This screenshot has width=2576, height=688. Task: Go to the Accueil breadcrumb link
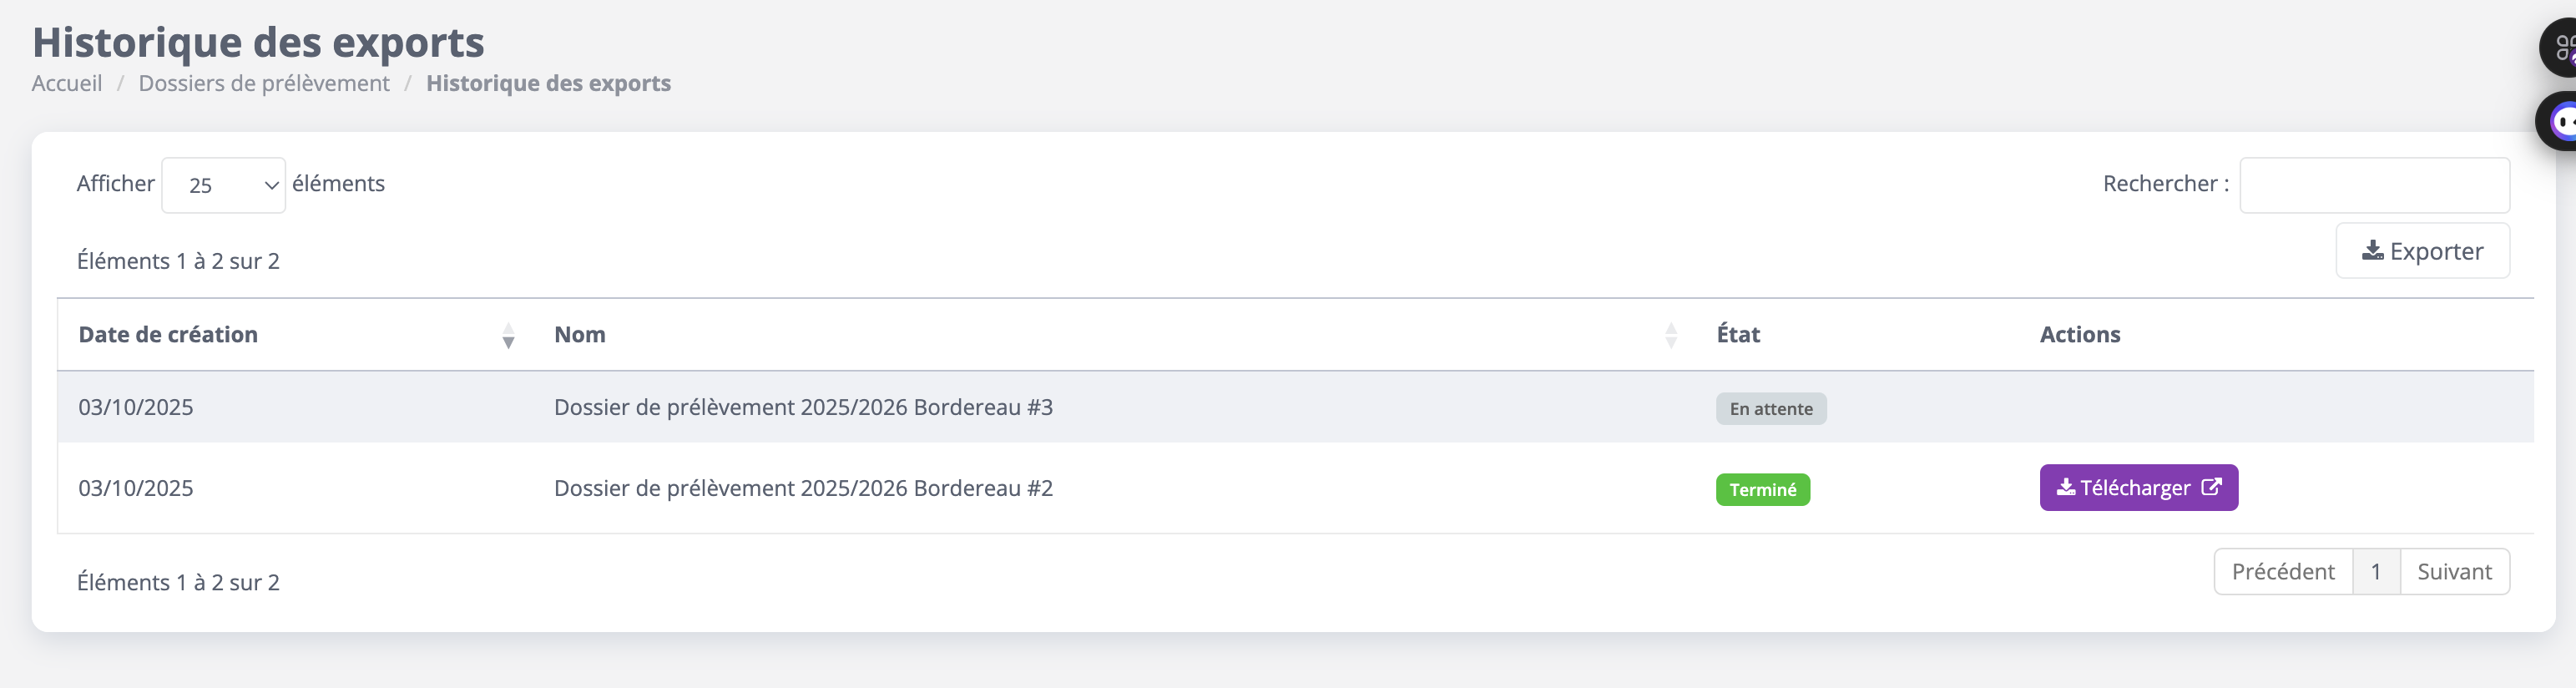coord(67,83)
